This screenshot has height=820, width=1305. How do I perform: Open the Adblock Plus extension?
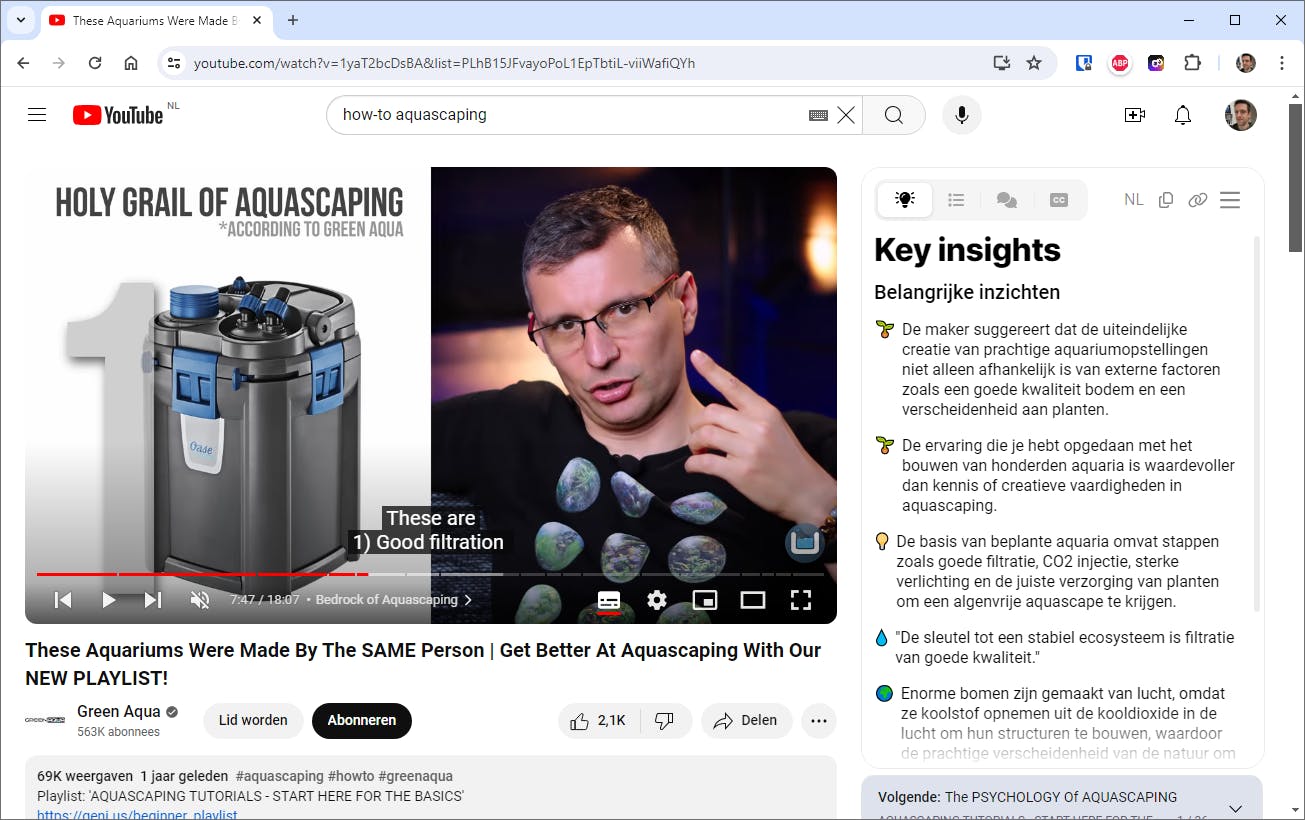click(x=1120, y=63)
